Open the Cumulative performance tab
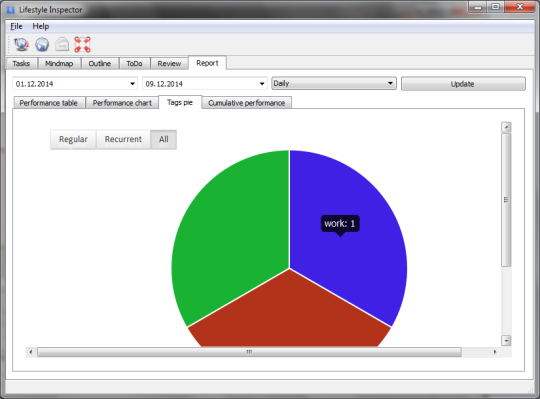This screenshot has width=540, height=399. [x=247, y=103]
